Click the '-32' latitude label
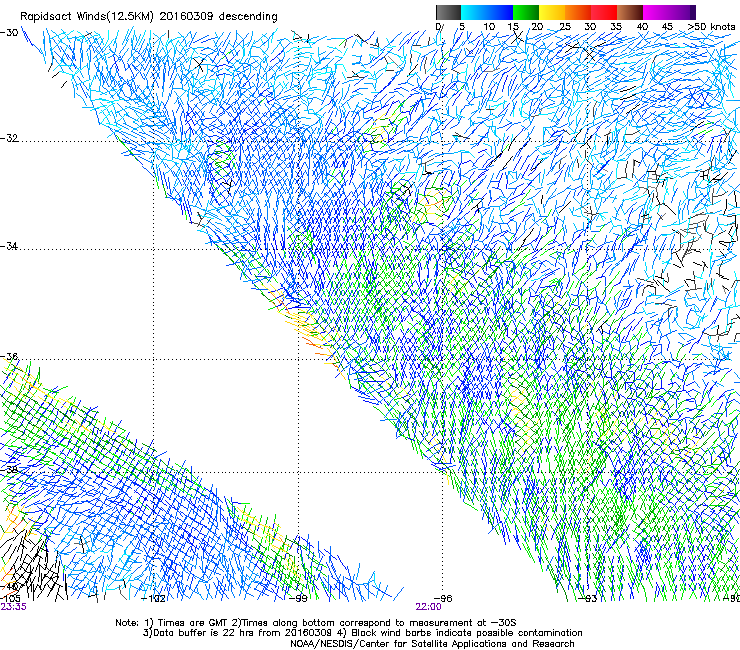This screenshot has width=740, height=650. coord(9,138)
